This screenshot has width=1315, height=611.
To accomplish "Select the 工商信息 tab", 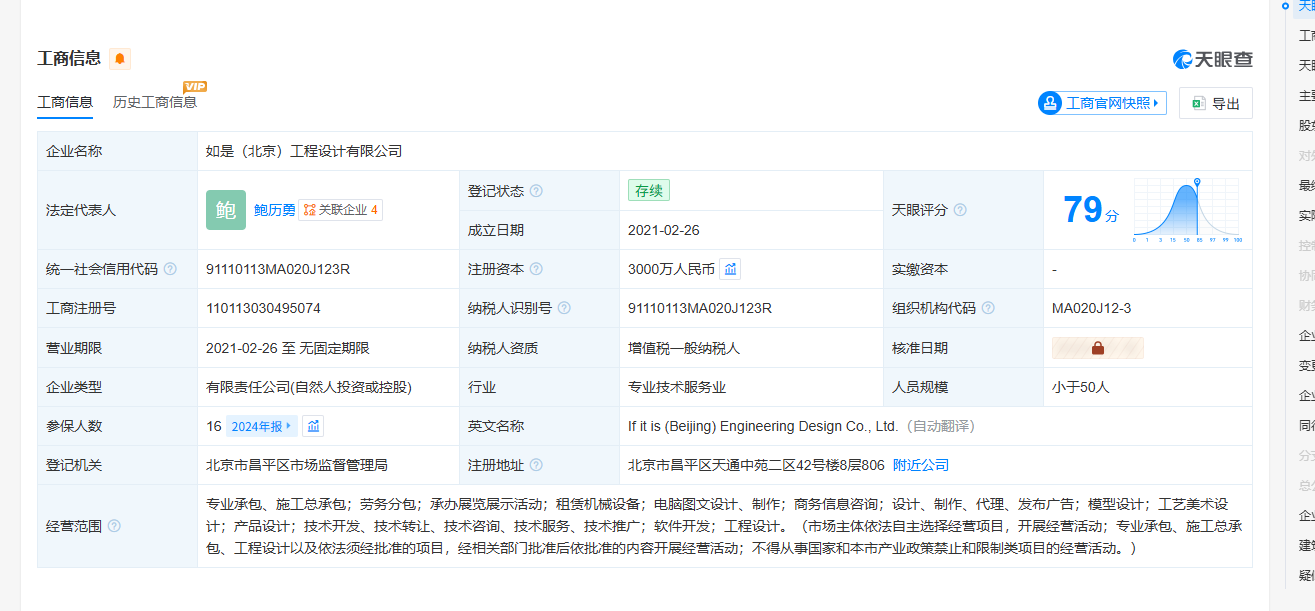I will tap(65, 102).
